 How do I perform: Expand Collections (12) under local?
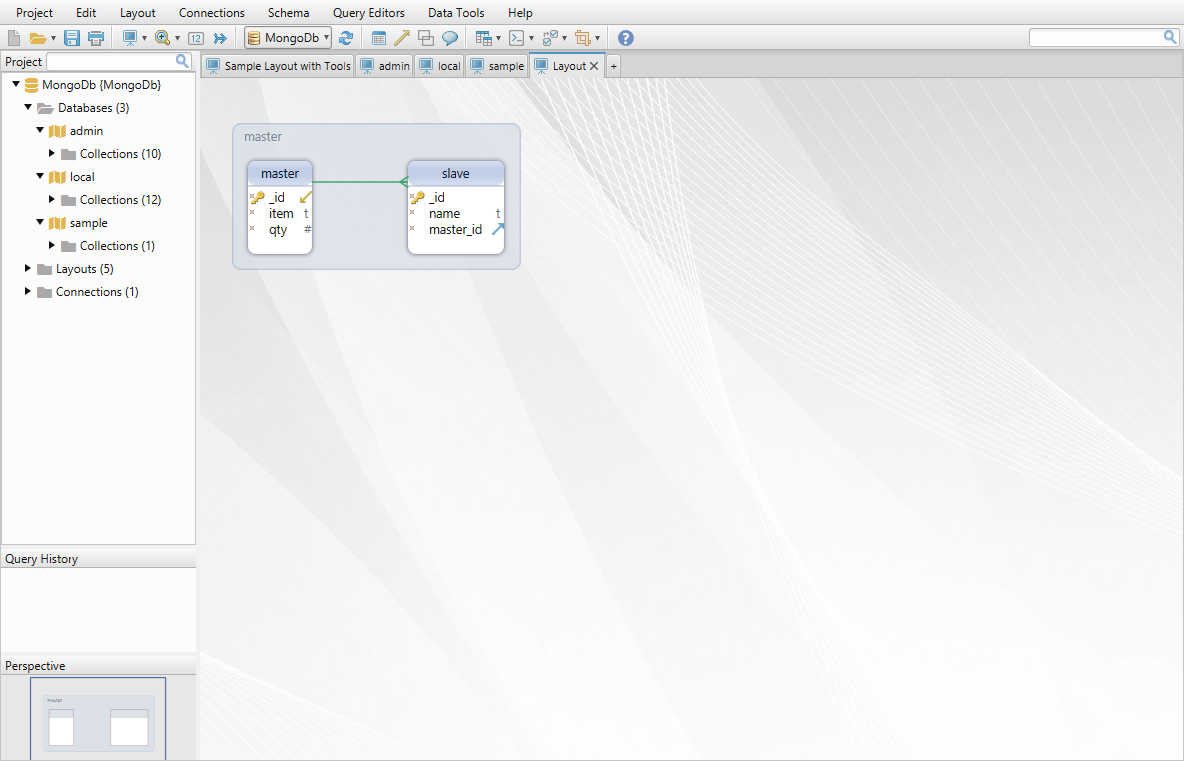click(51, 199)
